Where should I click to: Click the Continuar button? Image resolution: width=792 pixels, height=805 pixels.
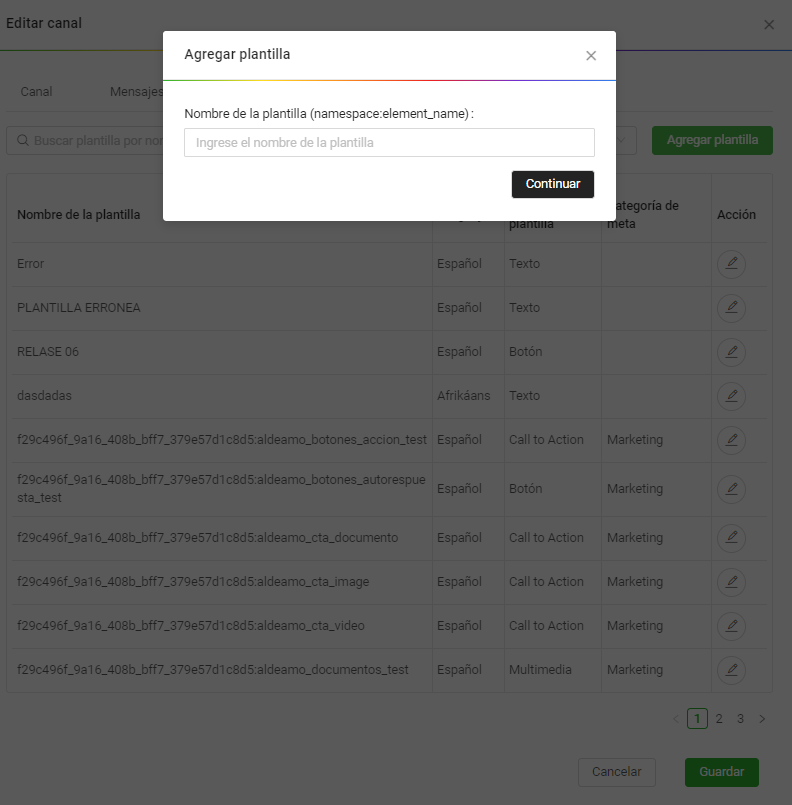point(552,184)
